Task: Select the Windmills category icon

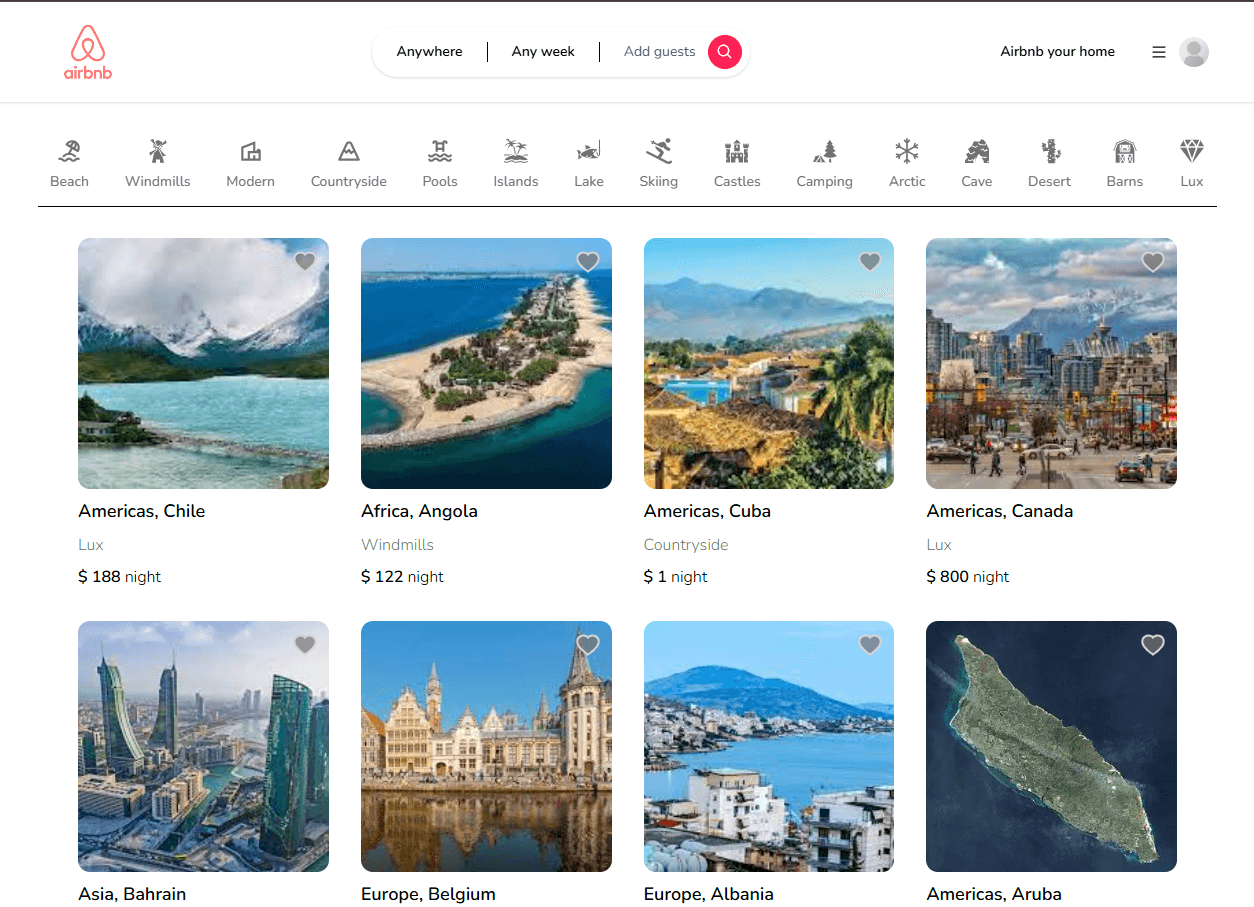Action: point(157,152)
